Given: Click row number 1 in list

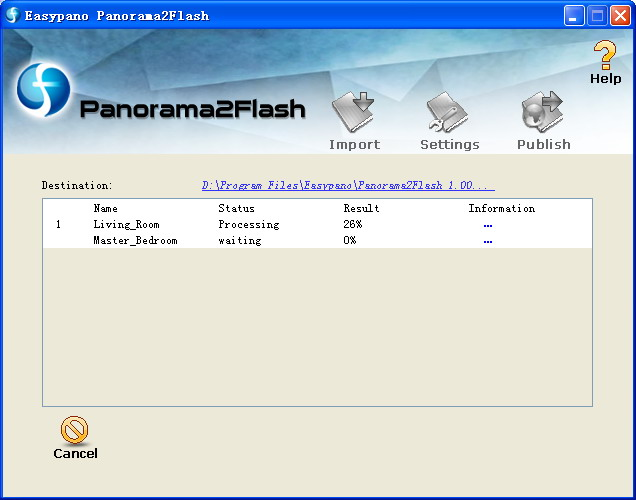Looking at the screenshot, I should [58, 224].
